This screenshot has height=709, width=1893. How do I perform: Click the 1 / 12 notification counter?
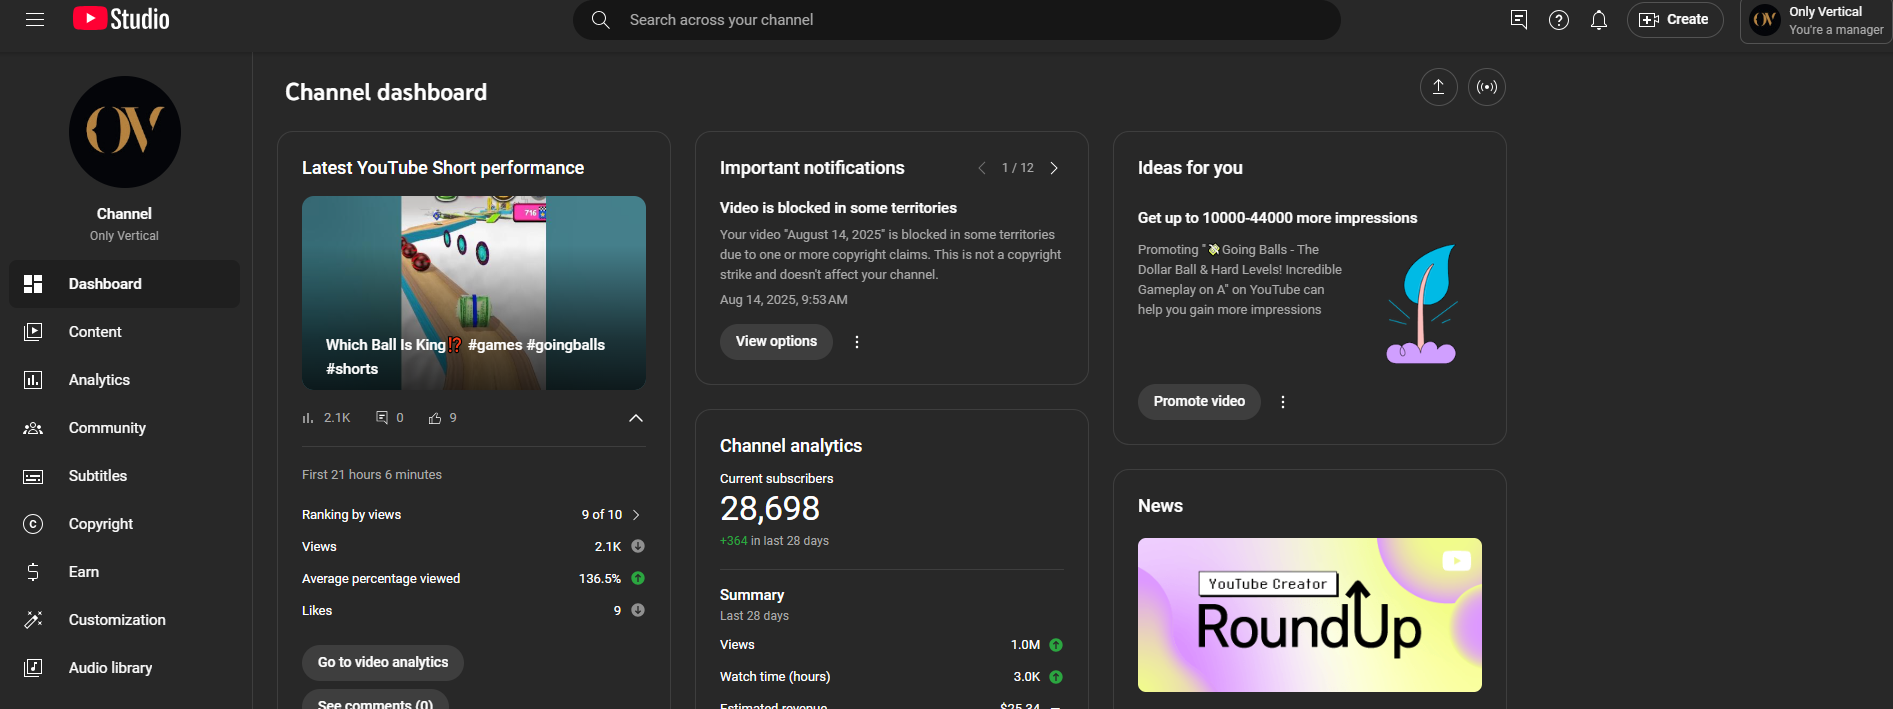coord(1018,168)
